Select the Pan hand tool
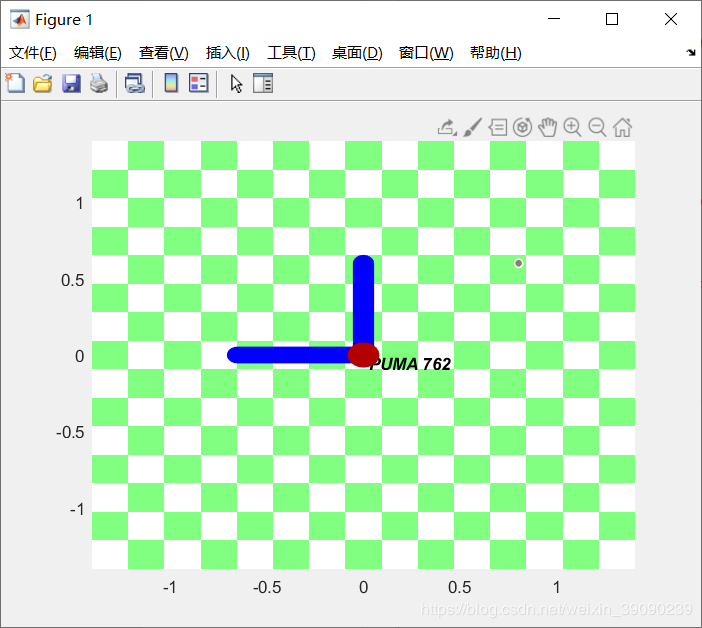Screen dimensions: 702x628 (548, 128)
